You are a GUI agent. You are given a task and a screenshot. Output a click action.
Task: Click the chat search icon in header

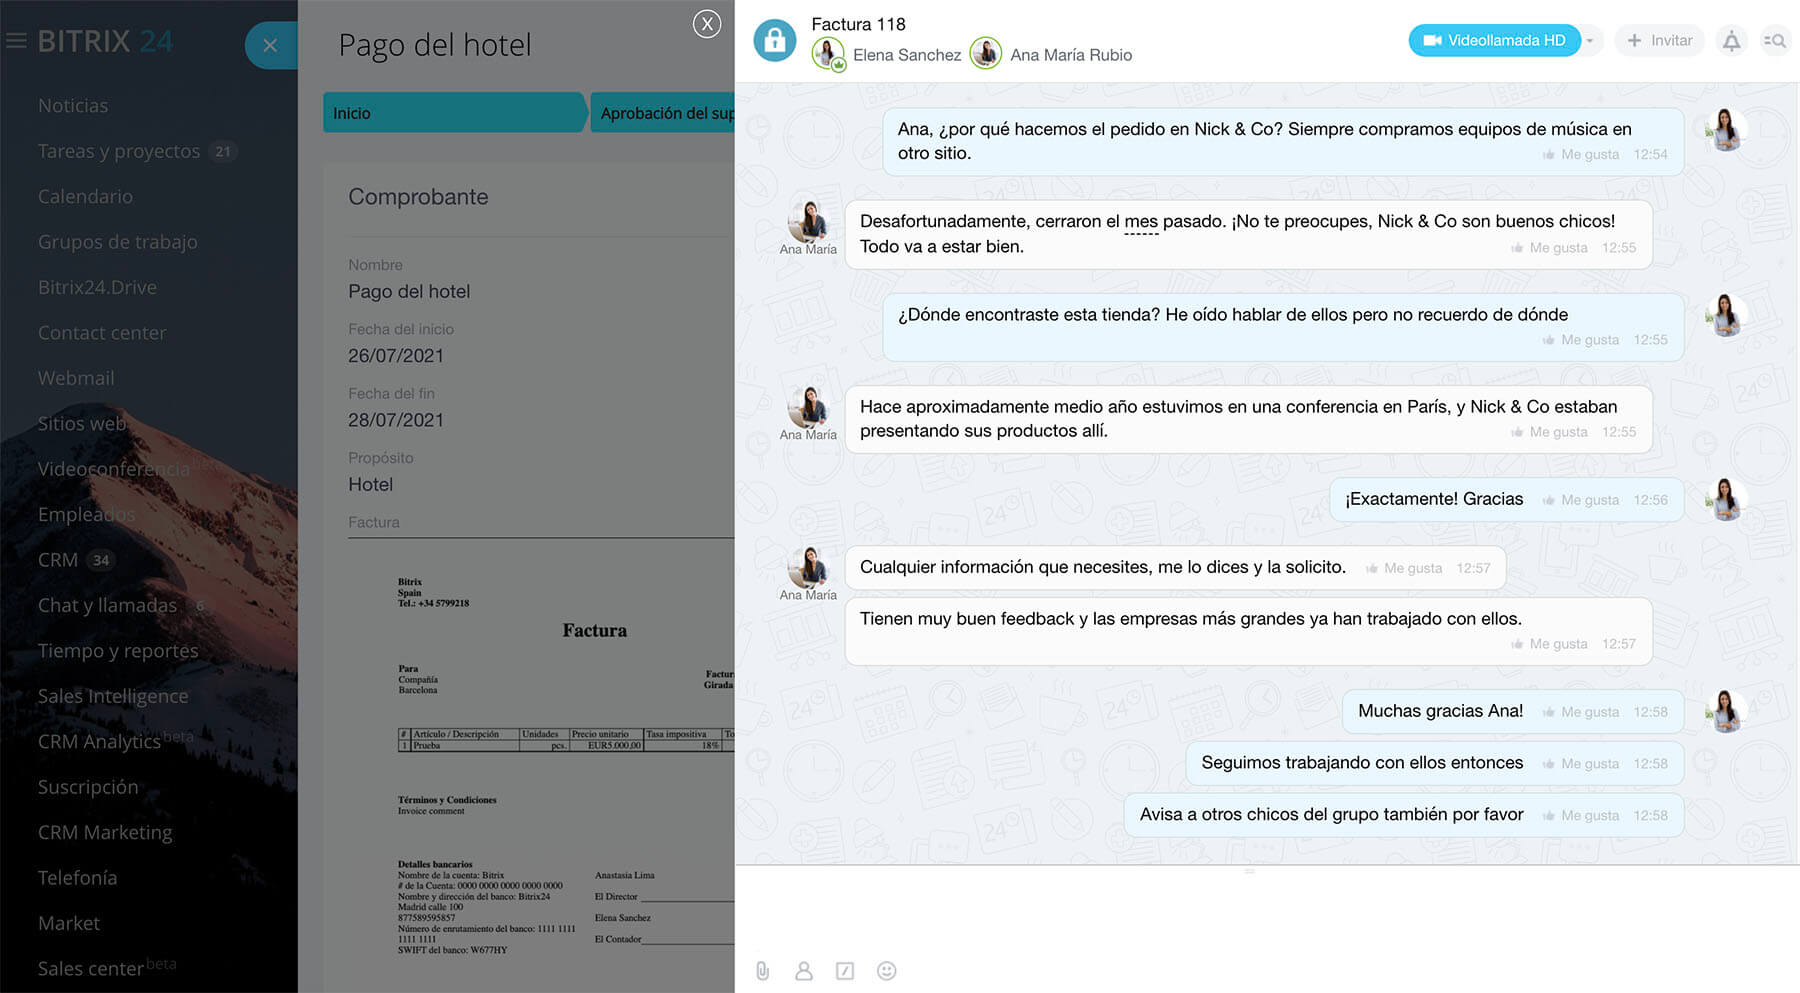(x=1775, y=41)
